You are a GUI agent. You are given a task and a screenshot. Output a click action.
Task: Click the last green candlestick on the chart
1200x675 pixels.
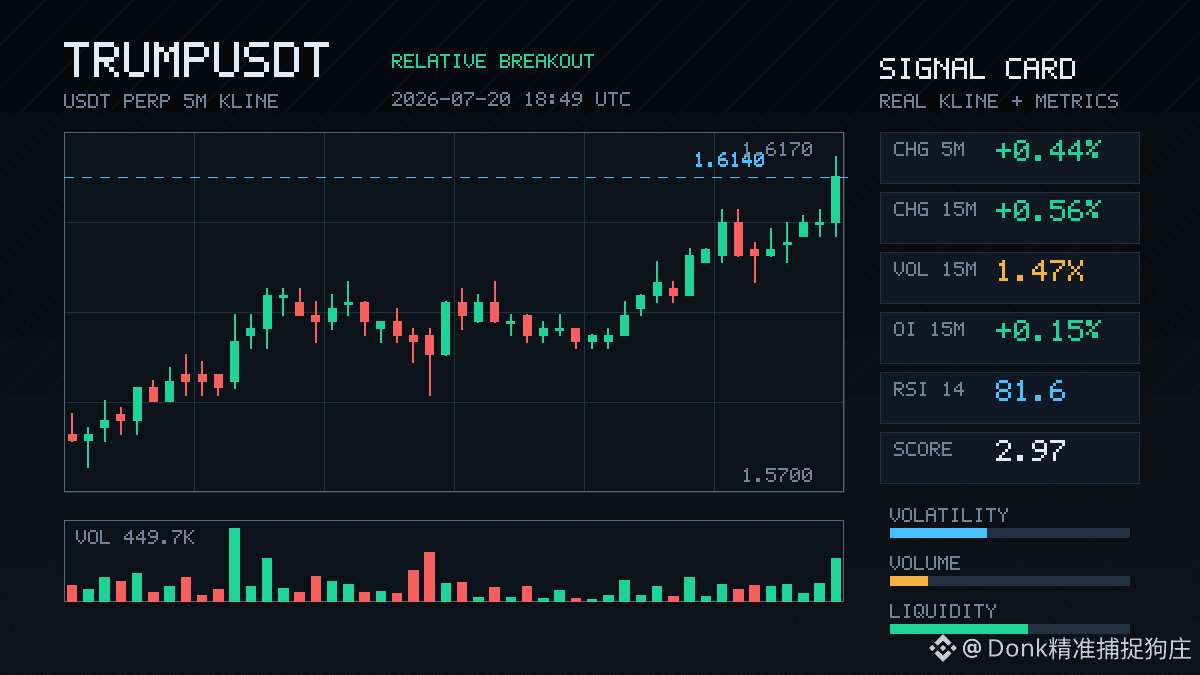click(836, 198)
